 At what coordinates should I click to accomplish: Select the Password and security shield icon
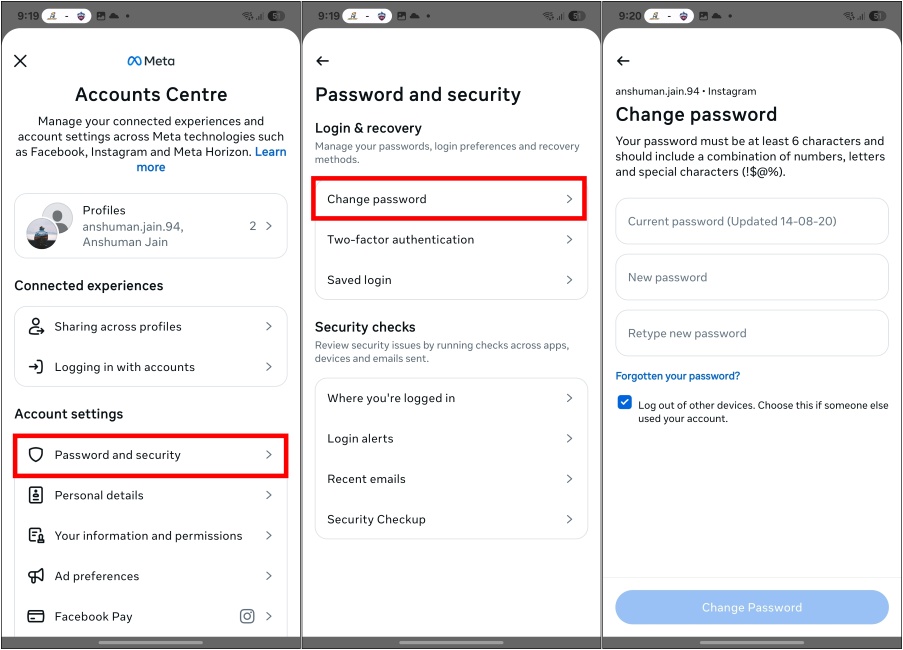point(36,455)
